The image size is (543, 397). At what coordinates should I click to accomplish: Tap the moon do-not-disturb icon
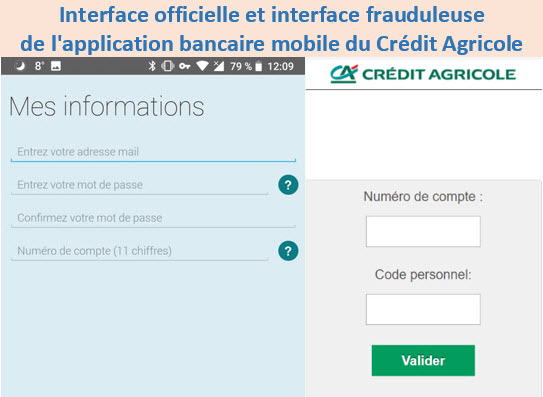(x=20, y=65)
